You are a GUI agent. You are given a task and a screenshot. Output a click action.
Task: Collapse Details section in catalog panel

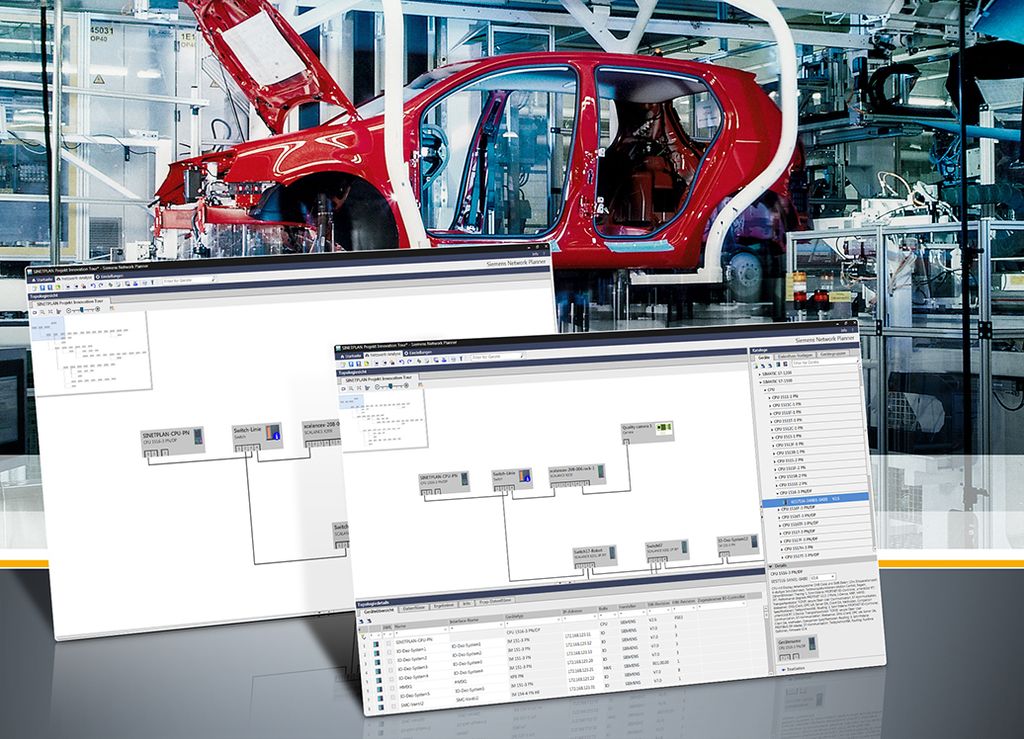point(770,566)
